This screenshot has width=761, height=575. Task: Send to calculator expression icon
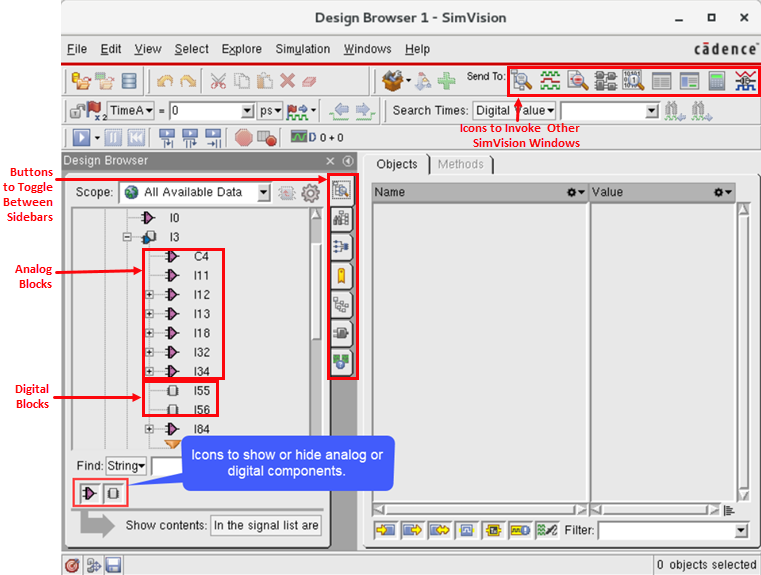click(x=717, y=81)
